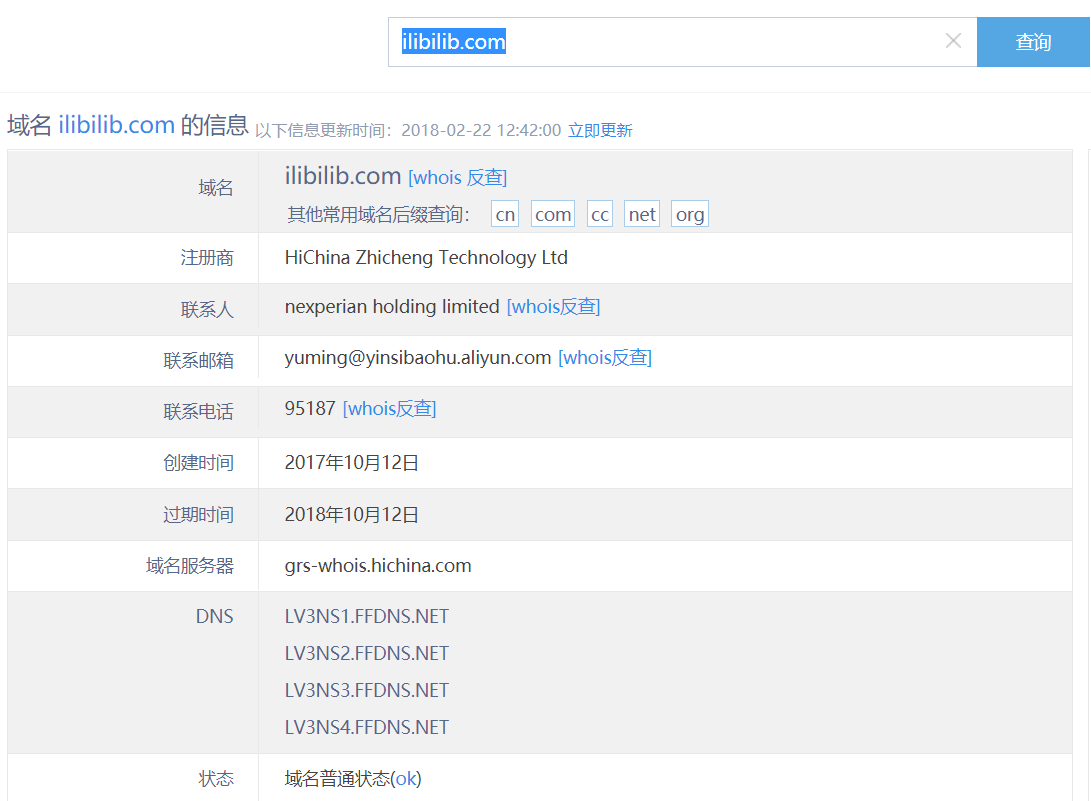Open whois反查 link next to contact email
The width and height of the screenshot is (1091, 801).
coord(605,358)
